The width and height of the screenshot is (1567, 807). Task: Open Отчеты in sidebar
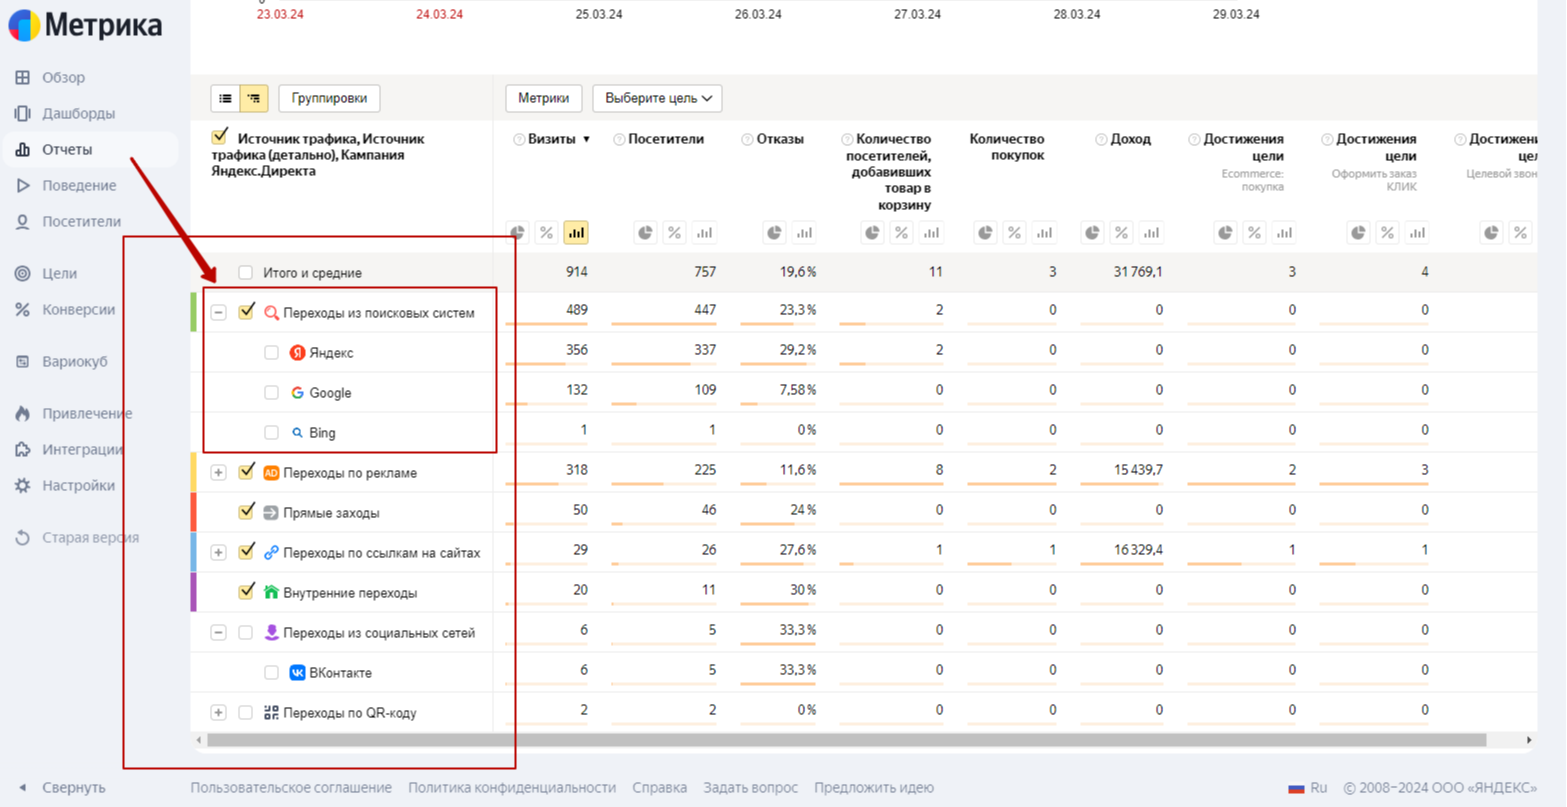(x=67, y=149)
